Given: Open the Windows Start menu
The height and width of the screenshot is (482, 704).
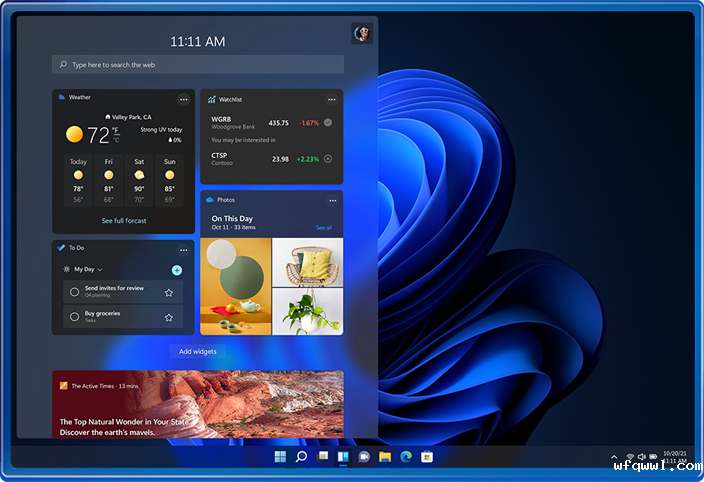Looking at the screenshot, I should 279,457.
